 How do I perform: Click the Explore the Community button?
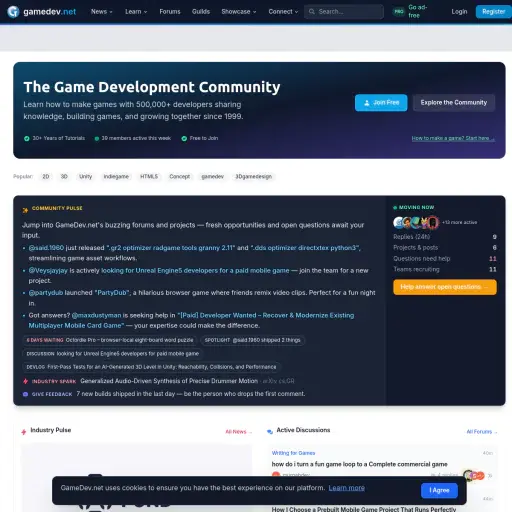(454, 103)
